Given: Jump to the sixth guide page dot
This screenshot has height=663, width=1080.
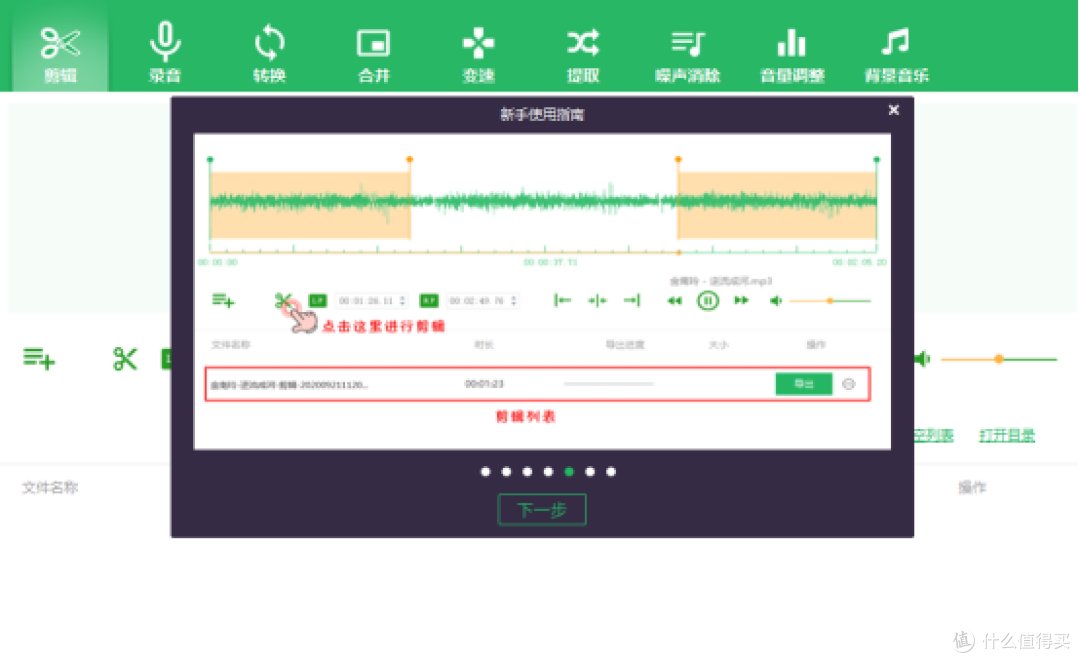Looking at the screenshot, I should [590, 472].
